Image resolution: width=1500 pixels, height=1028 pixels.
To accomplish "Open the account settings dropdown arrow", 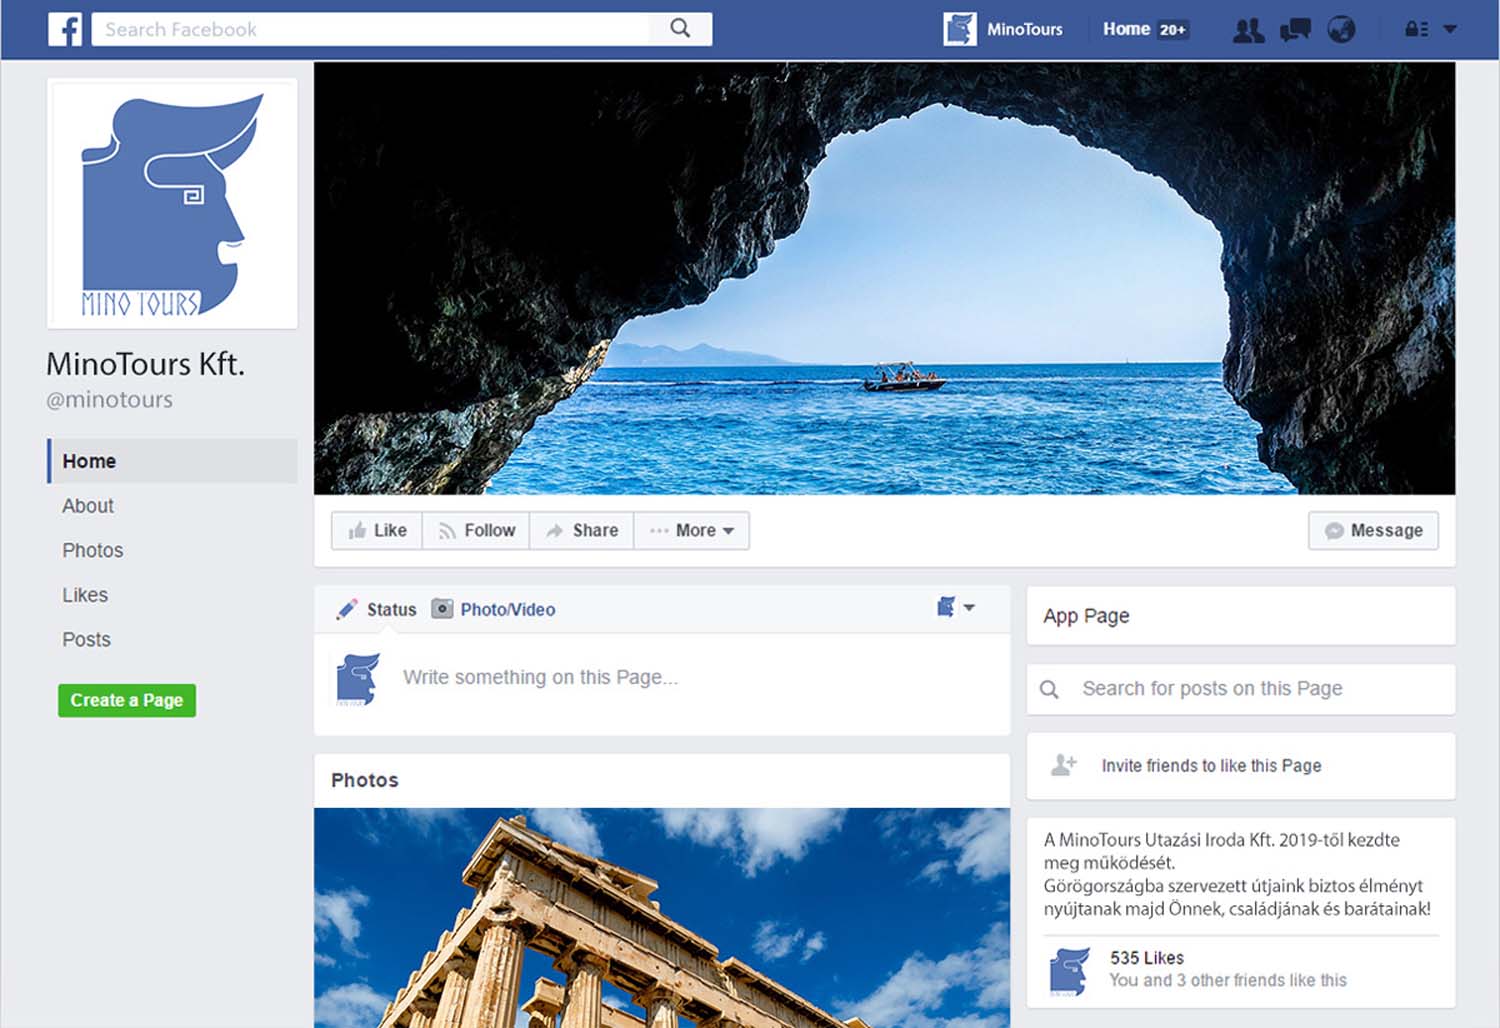I will 1451,30.
